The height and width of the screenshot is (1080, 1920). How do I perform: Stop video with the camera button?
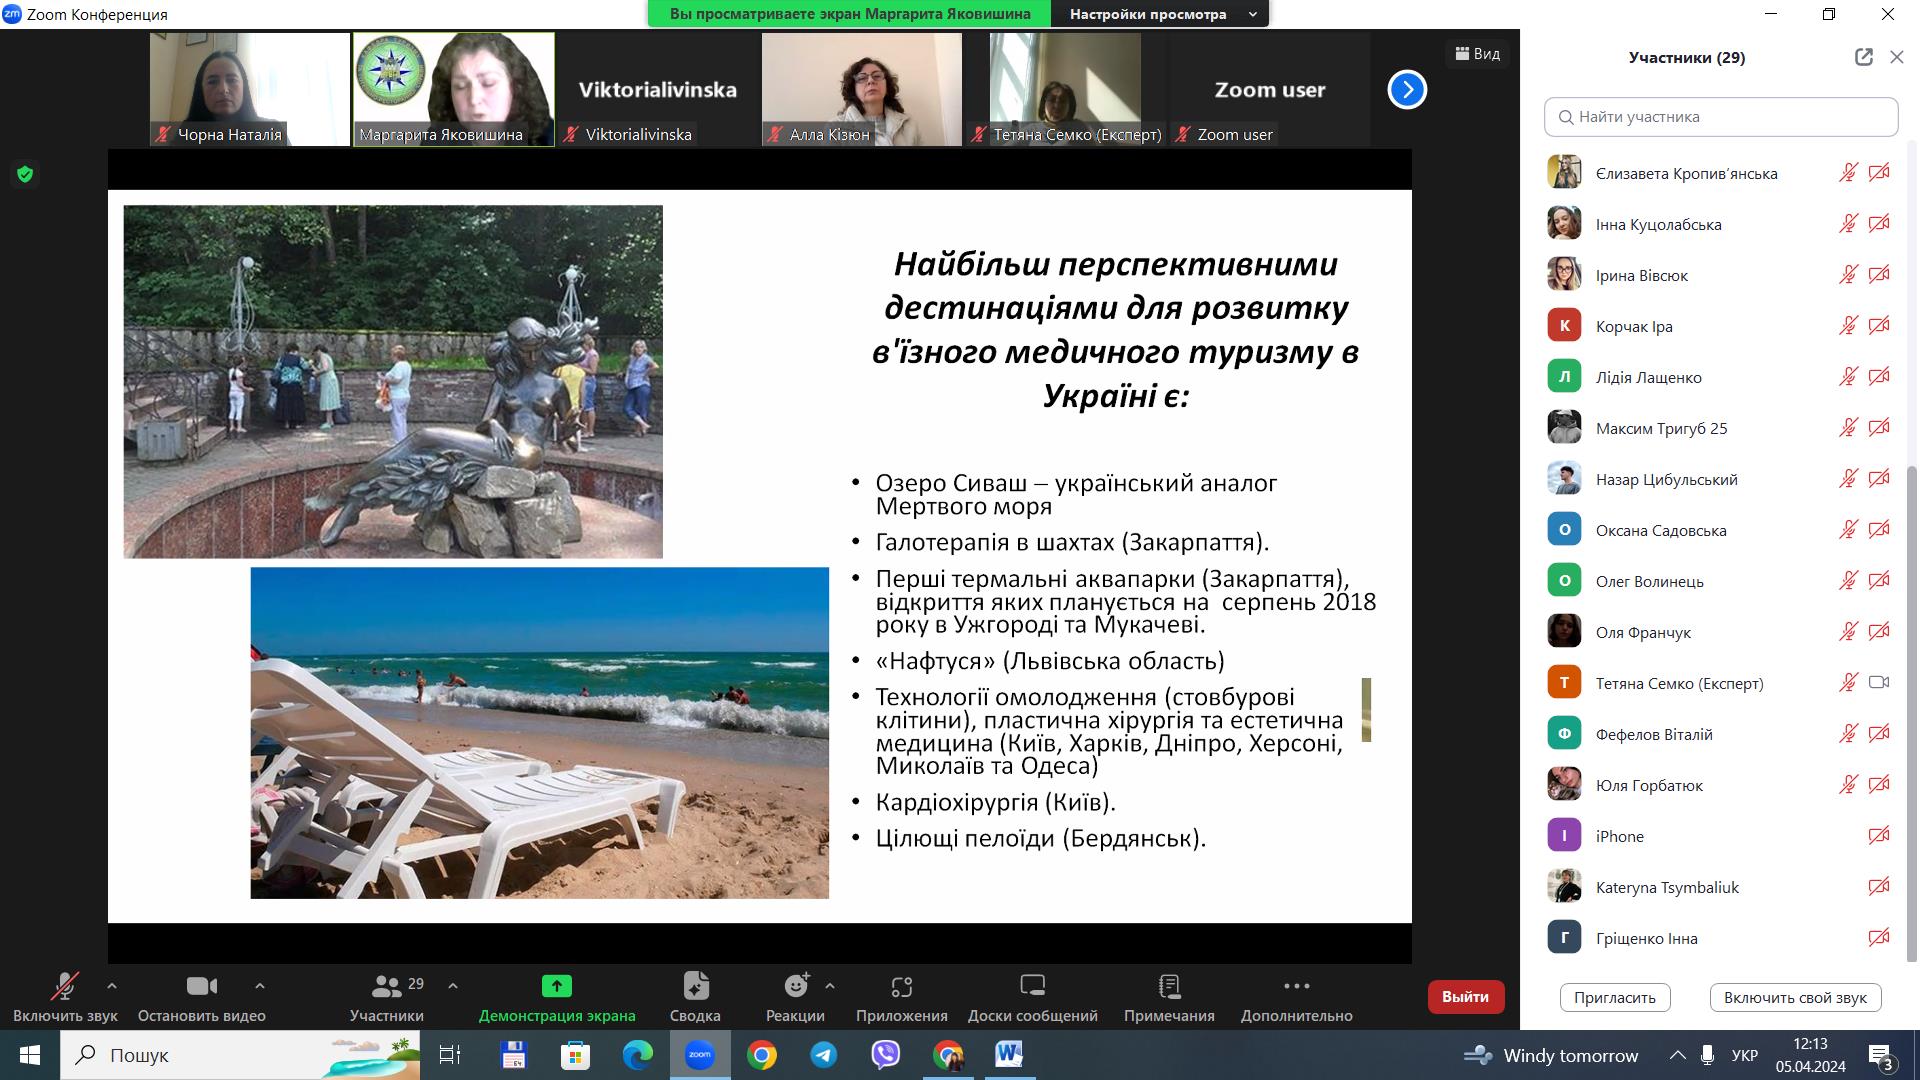tap(201, 987)
